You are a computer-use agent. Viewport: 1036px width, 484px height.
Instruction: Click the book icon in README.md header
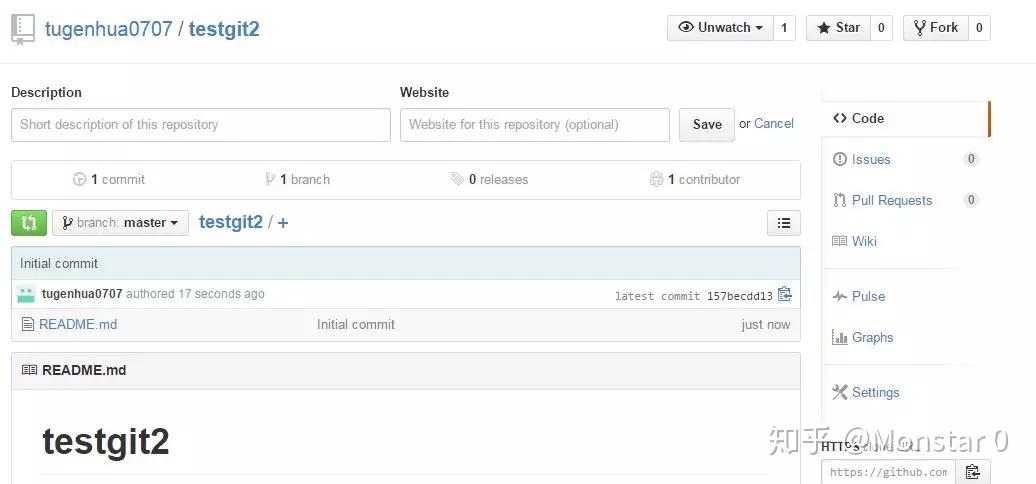pyautogui.click(x=29, y=370)
